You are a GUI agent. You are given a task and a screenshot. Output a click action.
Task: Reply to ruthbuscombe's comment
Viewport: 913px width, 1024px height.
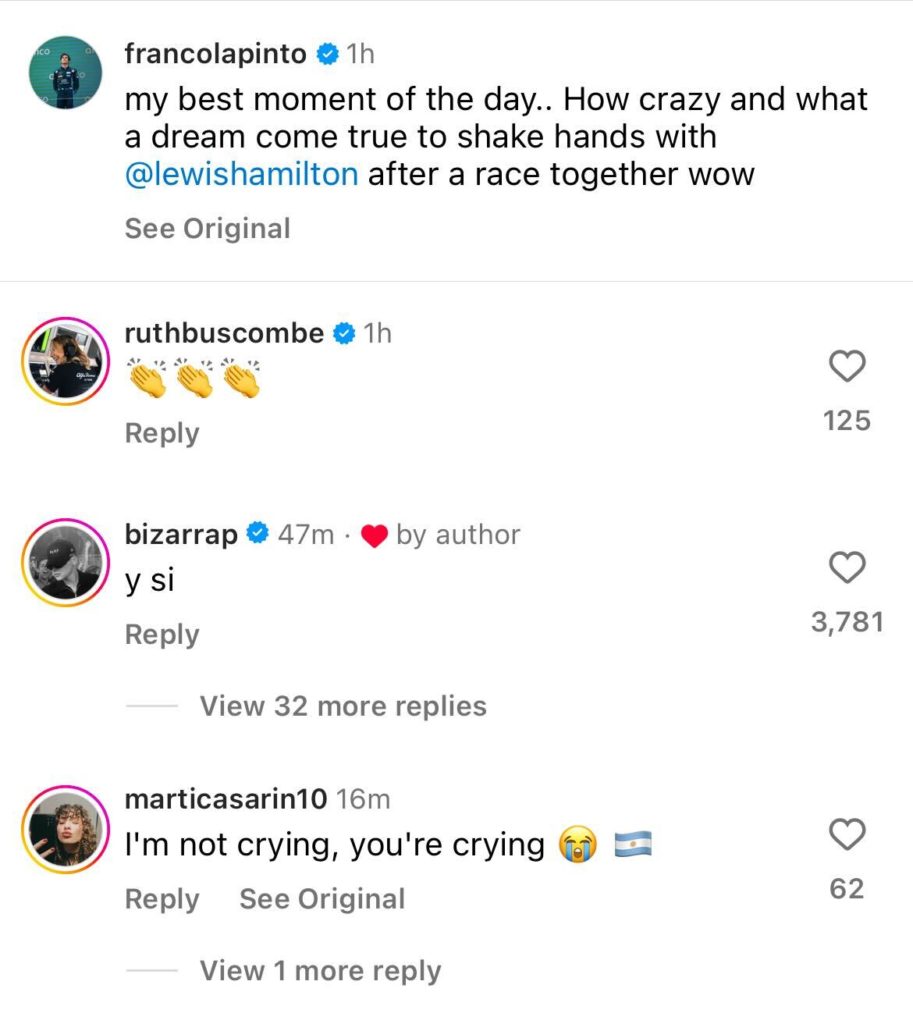tap(162, 434)
